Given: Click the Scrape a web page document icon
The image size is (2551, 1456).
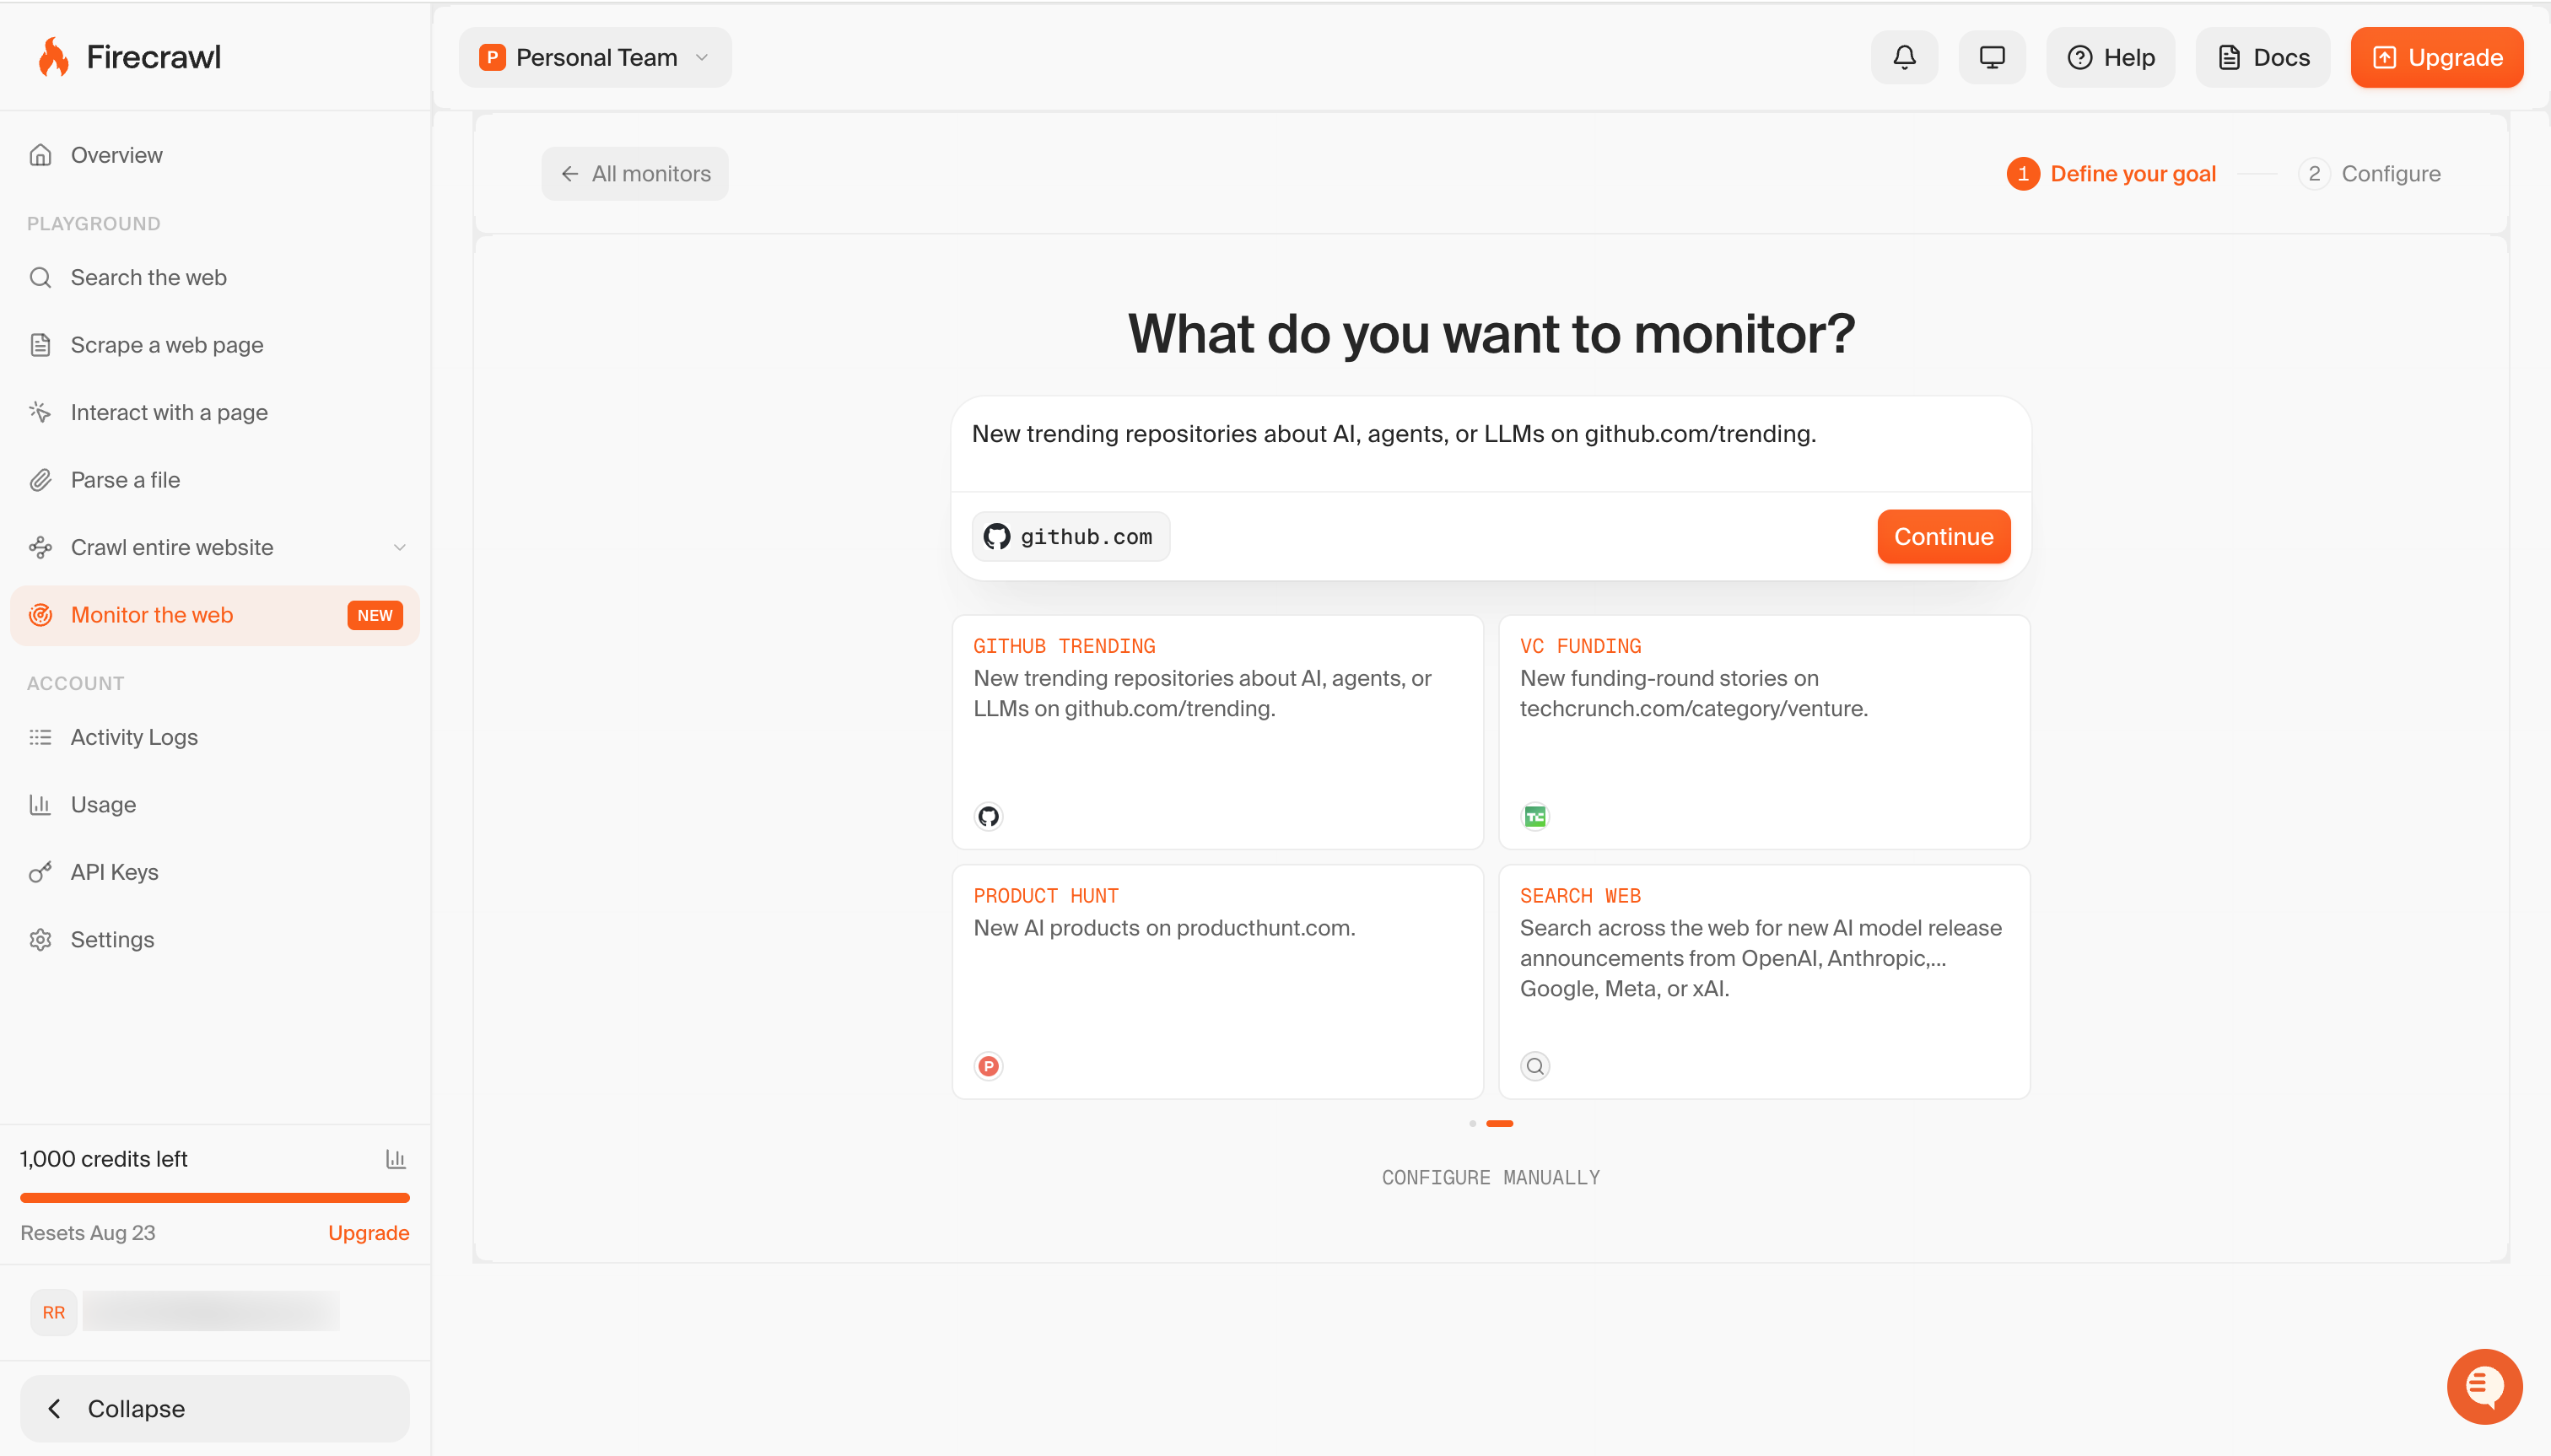Looking at the screenshot, I should 40,345.
